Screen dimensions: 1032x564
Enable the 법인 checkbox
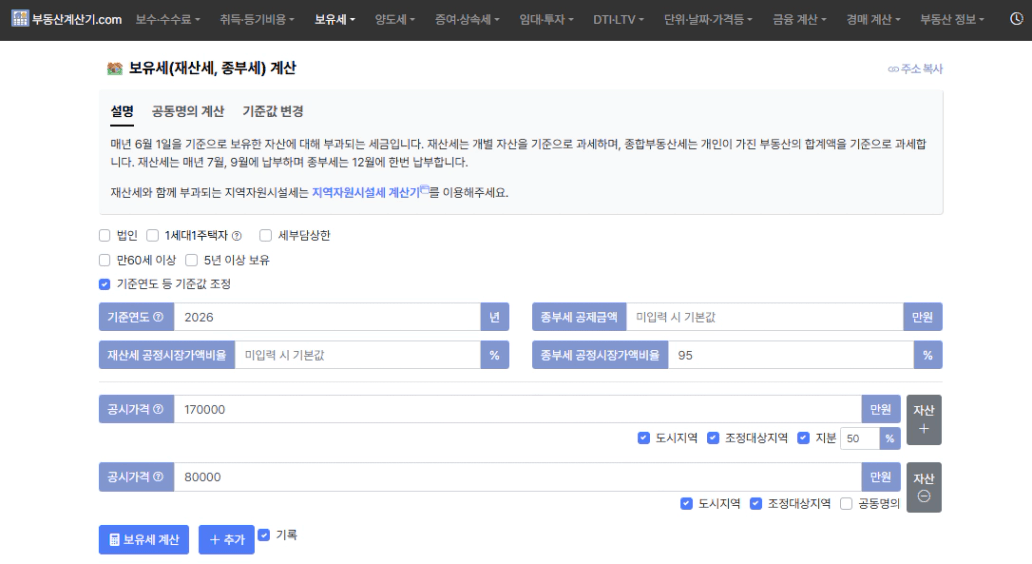[105, 236]
